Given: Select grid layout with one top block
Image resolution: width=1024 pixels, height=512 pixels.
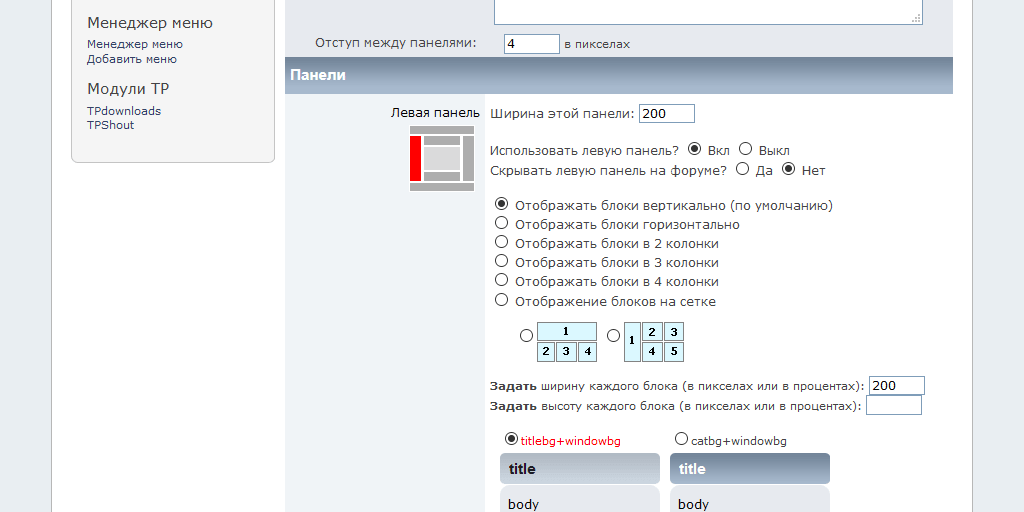Looking at the screenshot, I should (x=526, y=337).
